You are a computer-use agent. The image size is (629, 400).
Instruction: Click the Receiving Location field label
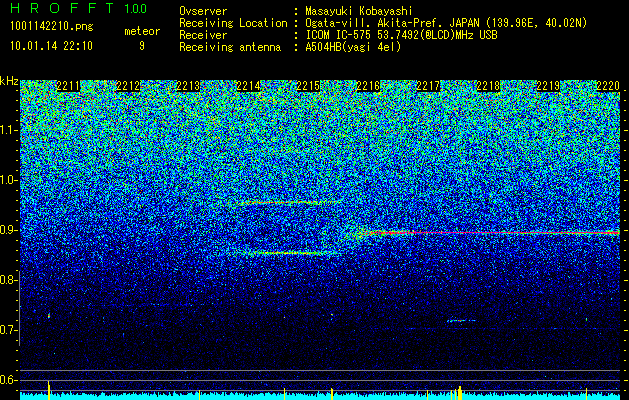click(233, 23)
